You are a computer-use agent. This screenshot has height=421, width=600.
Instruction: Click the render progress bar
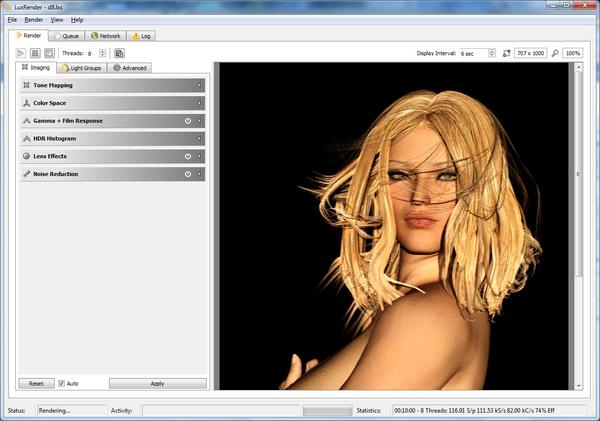[x=328, y=410]
